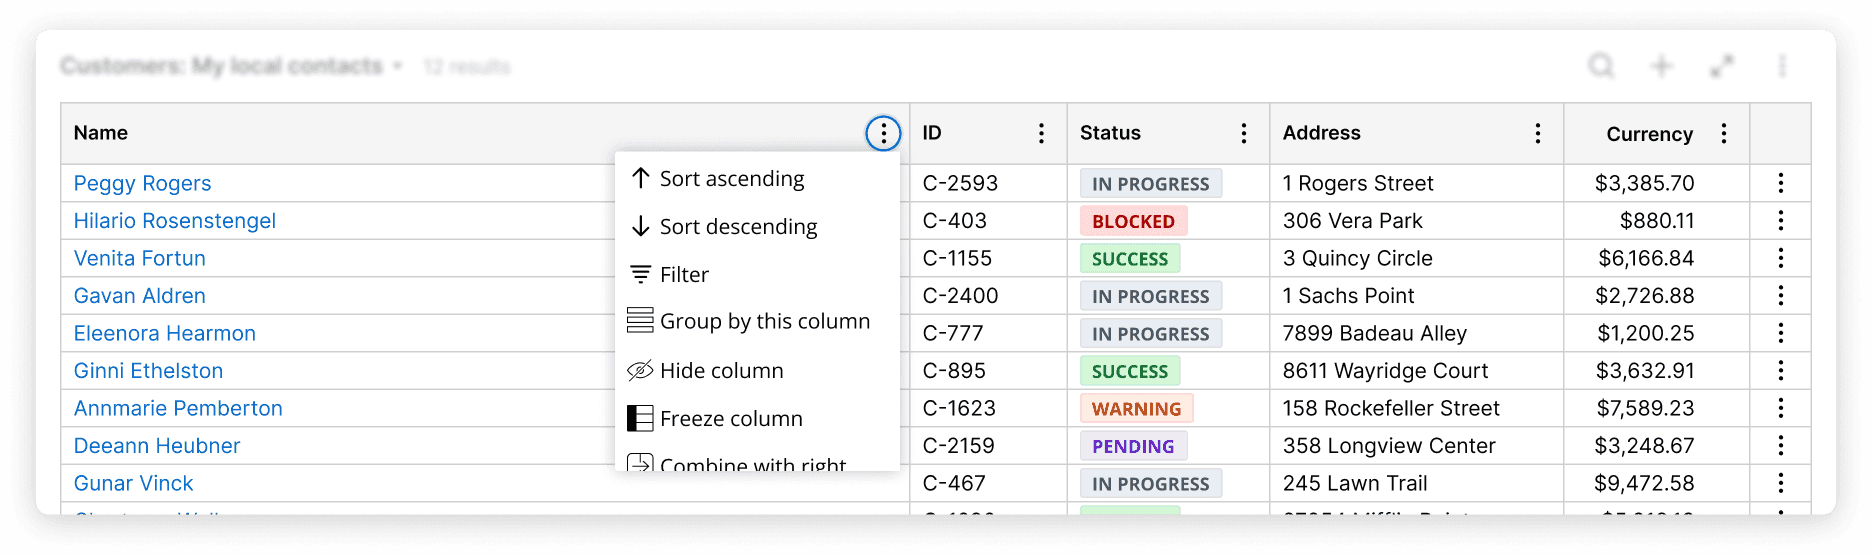Expand table to fullscreen icon
Viewport: 1872px width, 557px height.
[x=1721, y=66]
